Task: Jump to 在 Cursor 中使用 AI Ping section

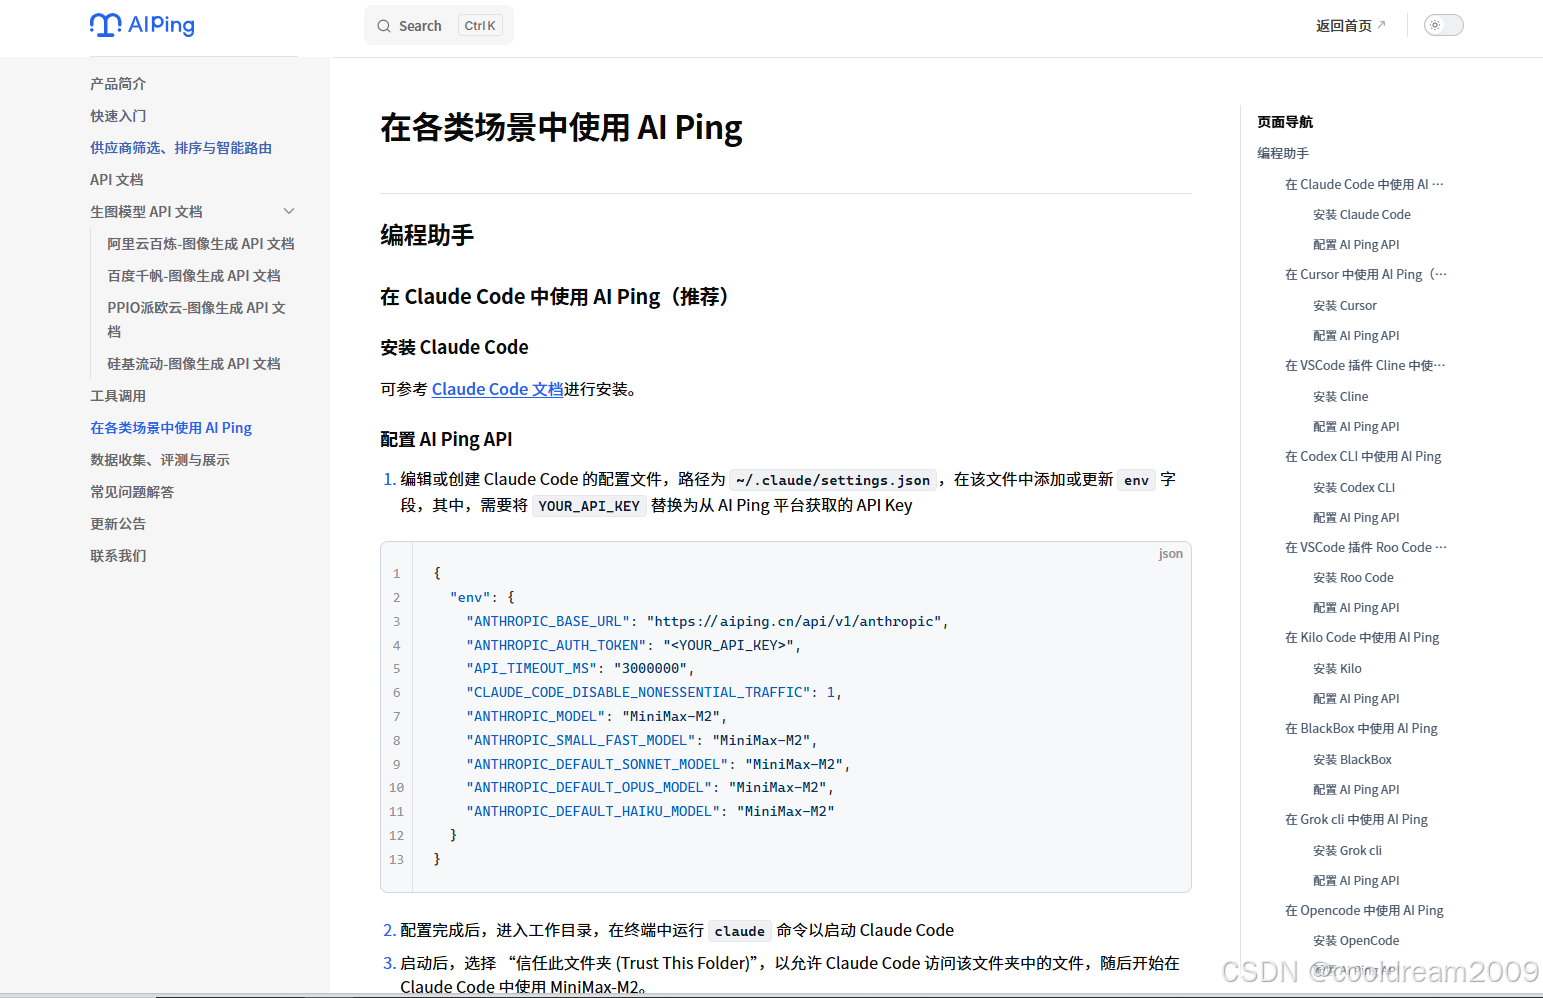Action: pyautogui.click(x=1366, y=274)
